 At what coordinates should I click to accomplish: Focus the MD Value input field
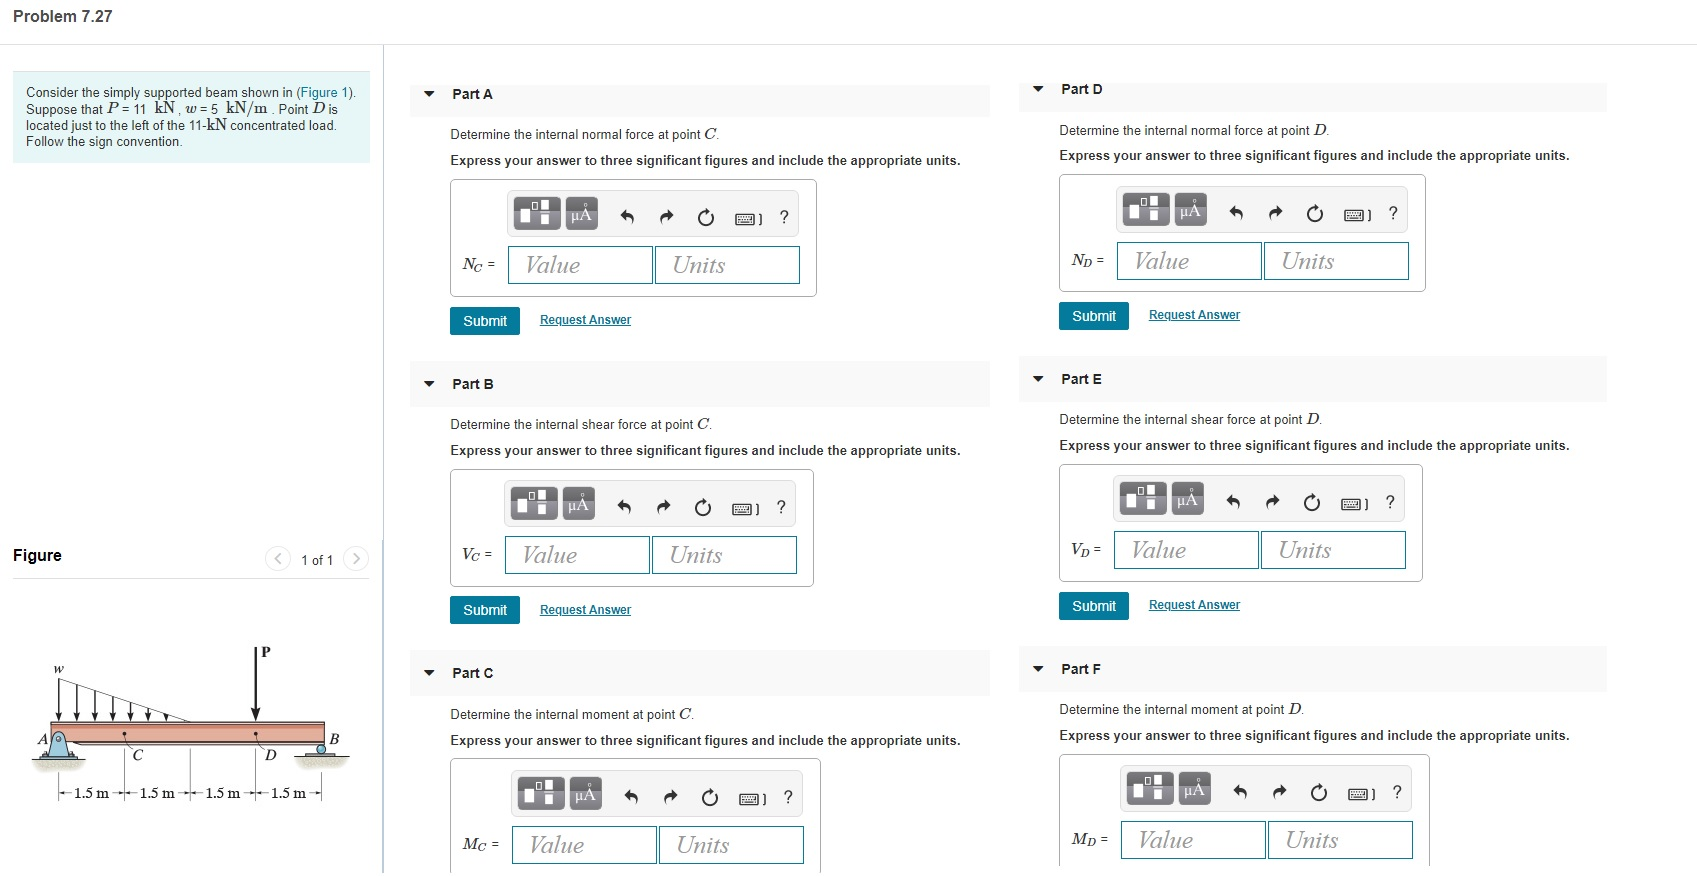coord(1193,840)
